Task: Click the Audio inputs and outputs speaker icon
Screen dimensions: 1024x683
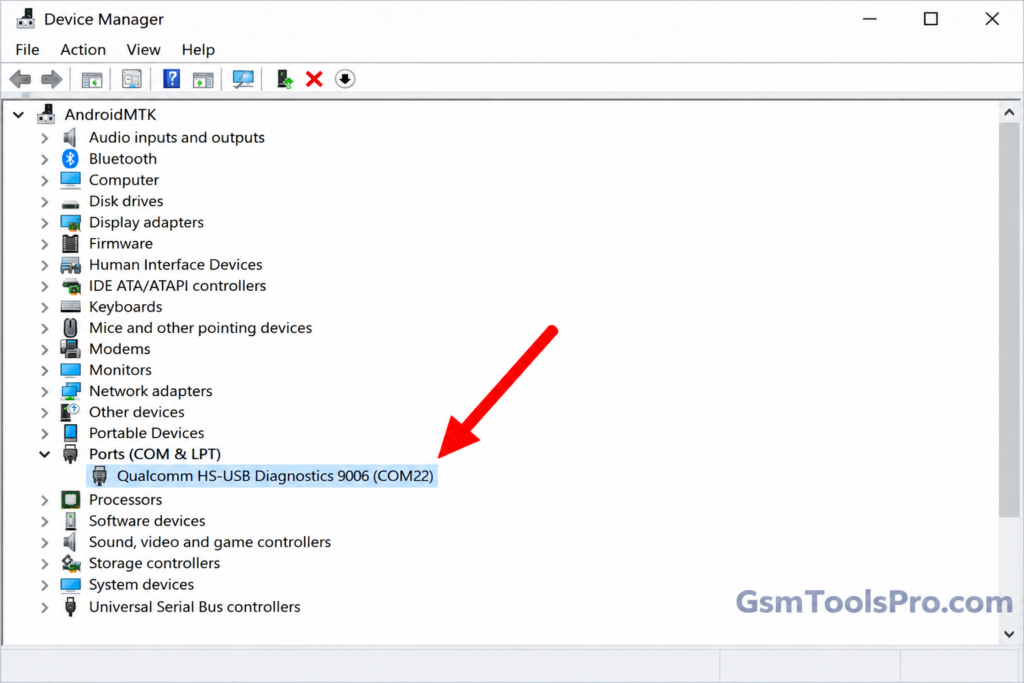Action: (70, 137)
